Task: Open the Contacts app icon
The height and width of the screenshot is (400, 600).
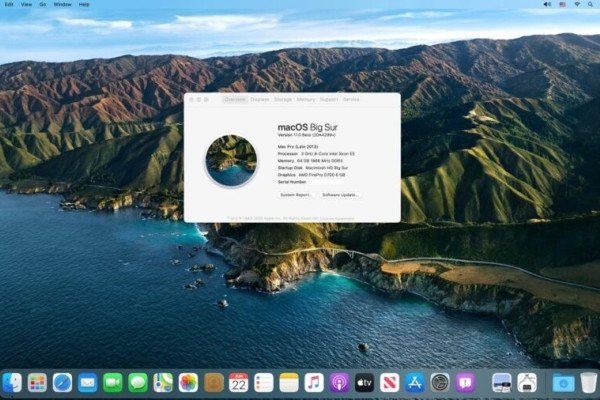Action: [x=214, y=383]
